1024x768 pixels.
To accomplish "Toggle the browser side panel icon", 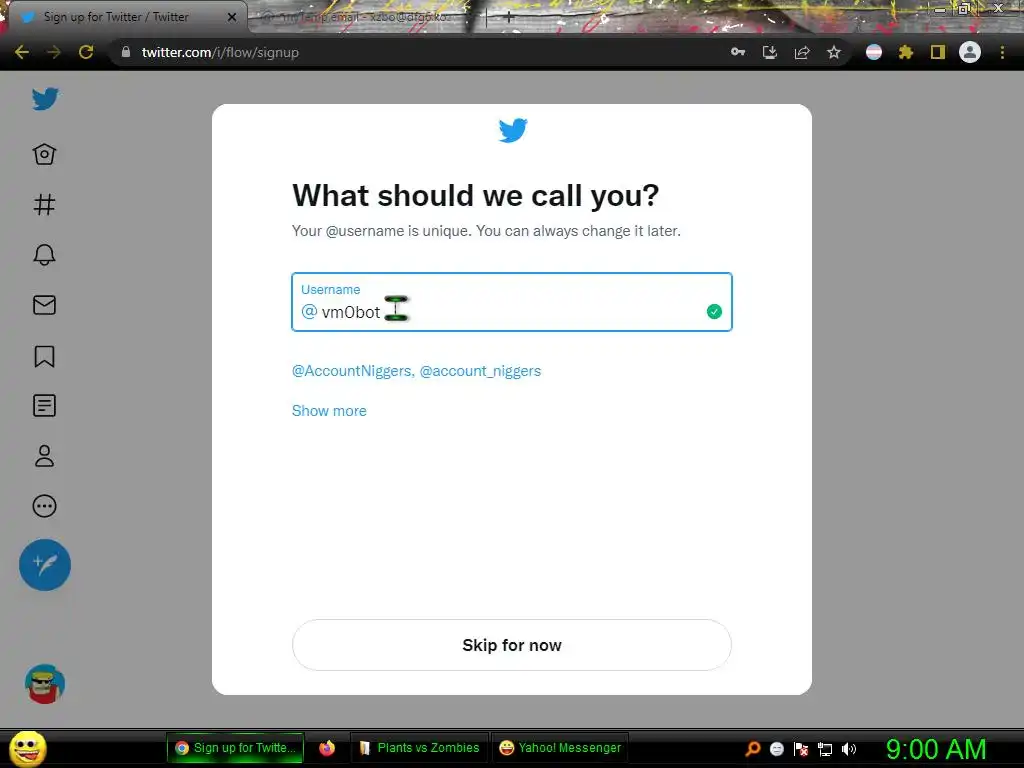I will point(938,52).
